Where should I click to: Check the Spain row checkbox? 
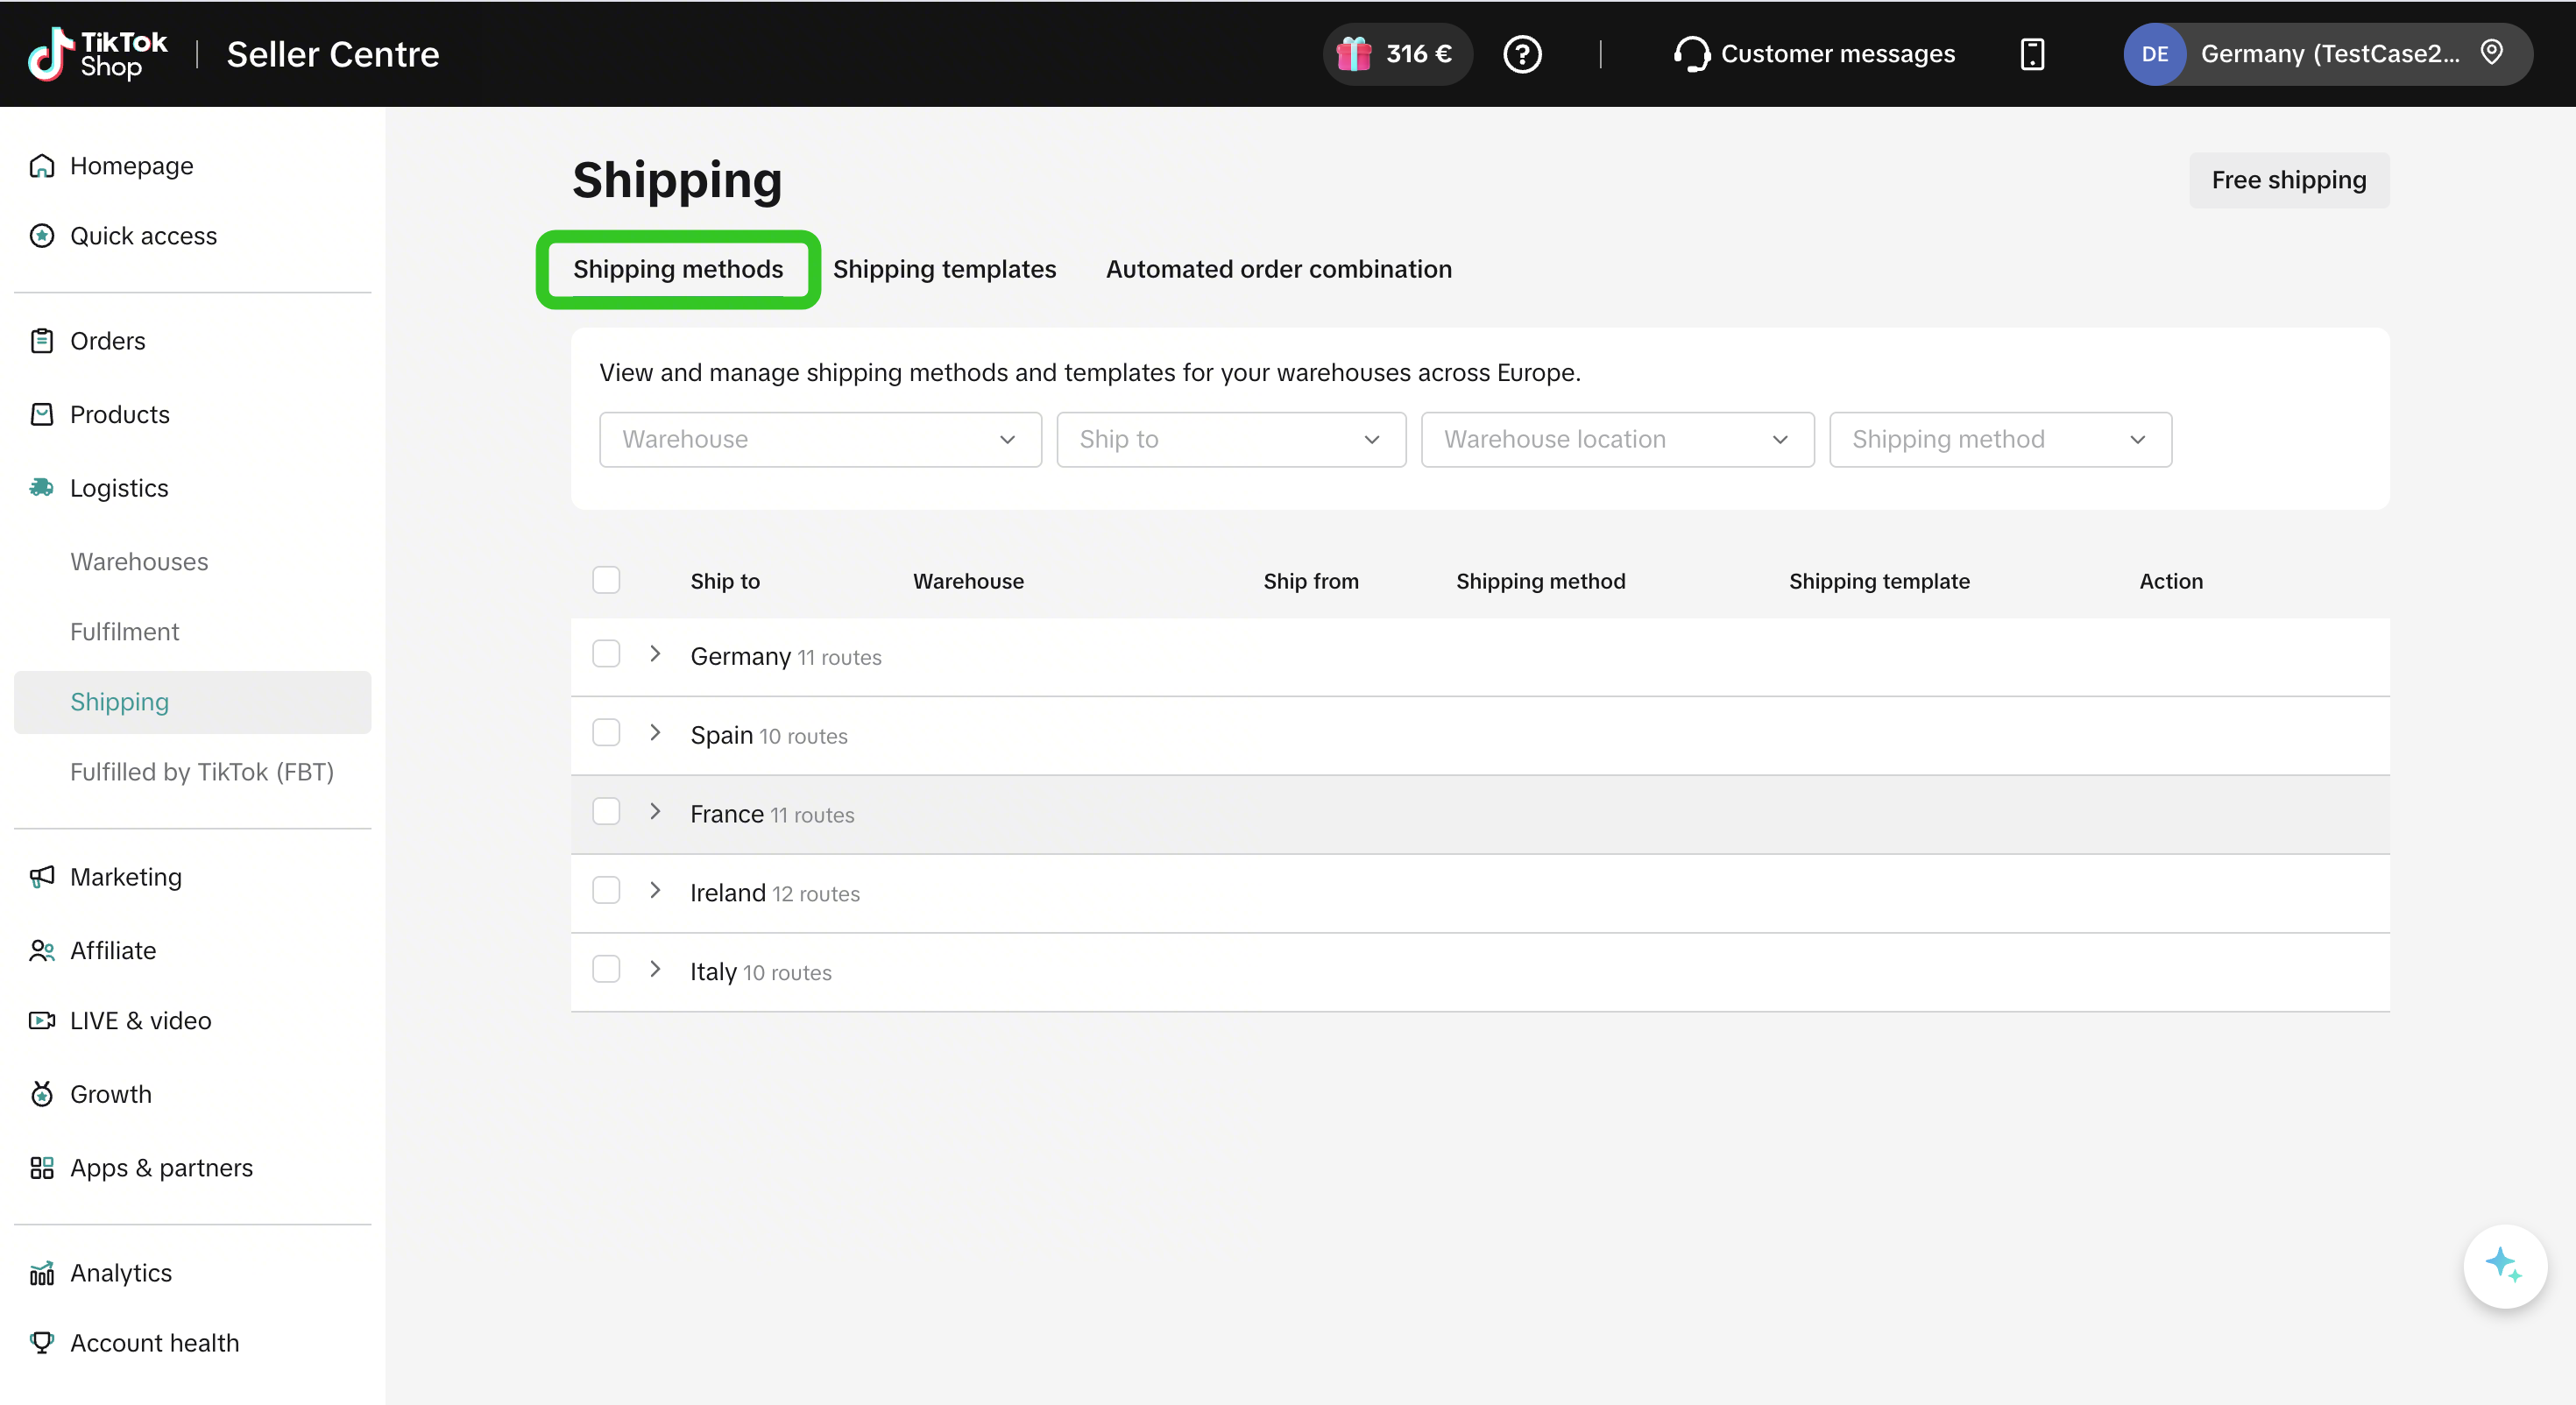pyautogui.click(x=606, y=733)
